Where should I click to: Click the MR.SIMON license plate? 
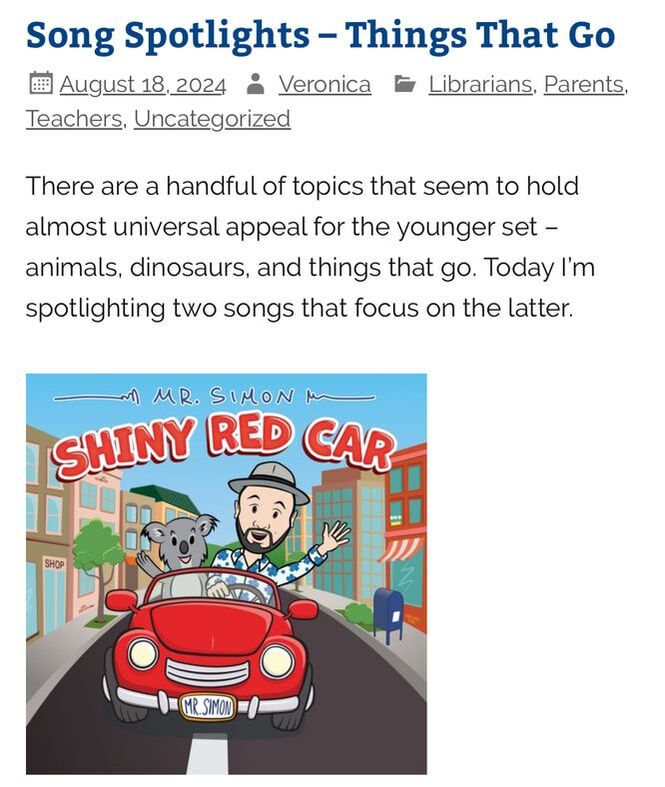click(x=207, y=707)
